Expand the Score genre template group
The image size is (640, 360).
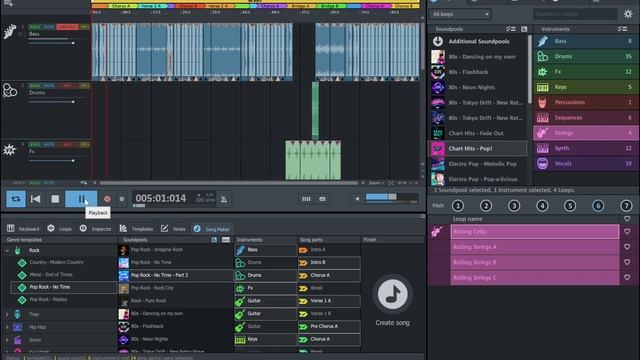click(7, 340)
